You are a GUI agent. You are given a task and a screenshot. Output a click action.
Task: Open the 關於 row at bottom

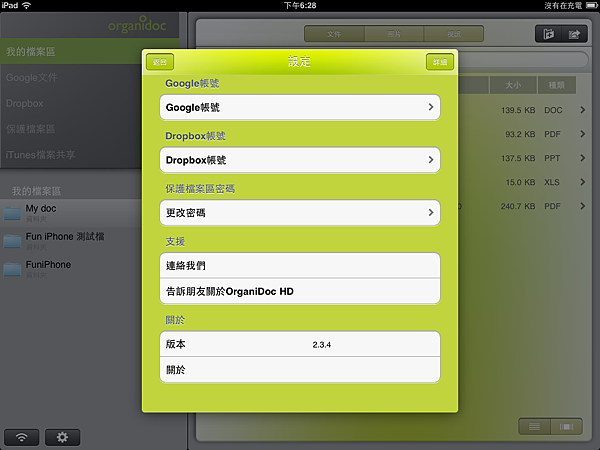click(x=300, y=370)
